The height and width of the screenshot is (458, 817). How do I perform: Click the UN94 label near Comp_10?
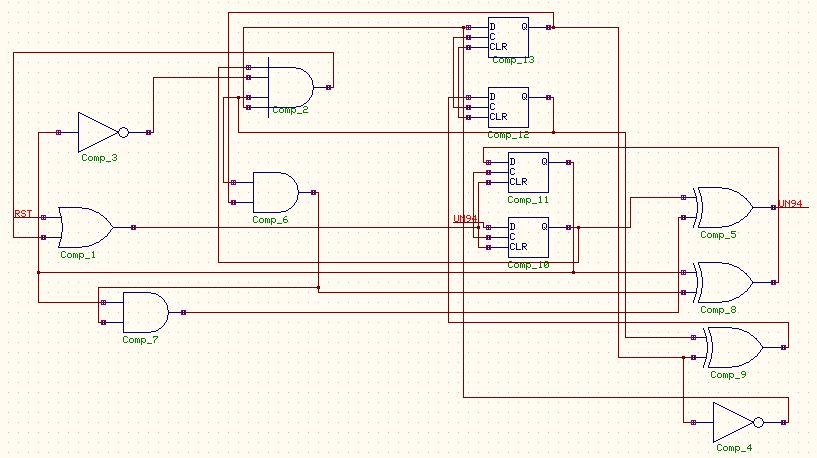[x=465, y=218]
